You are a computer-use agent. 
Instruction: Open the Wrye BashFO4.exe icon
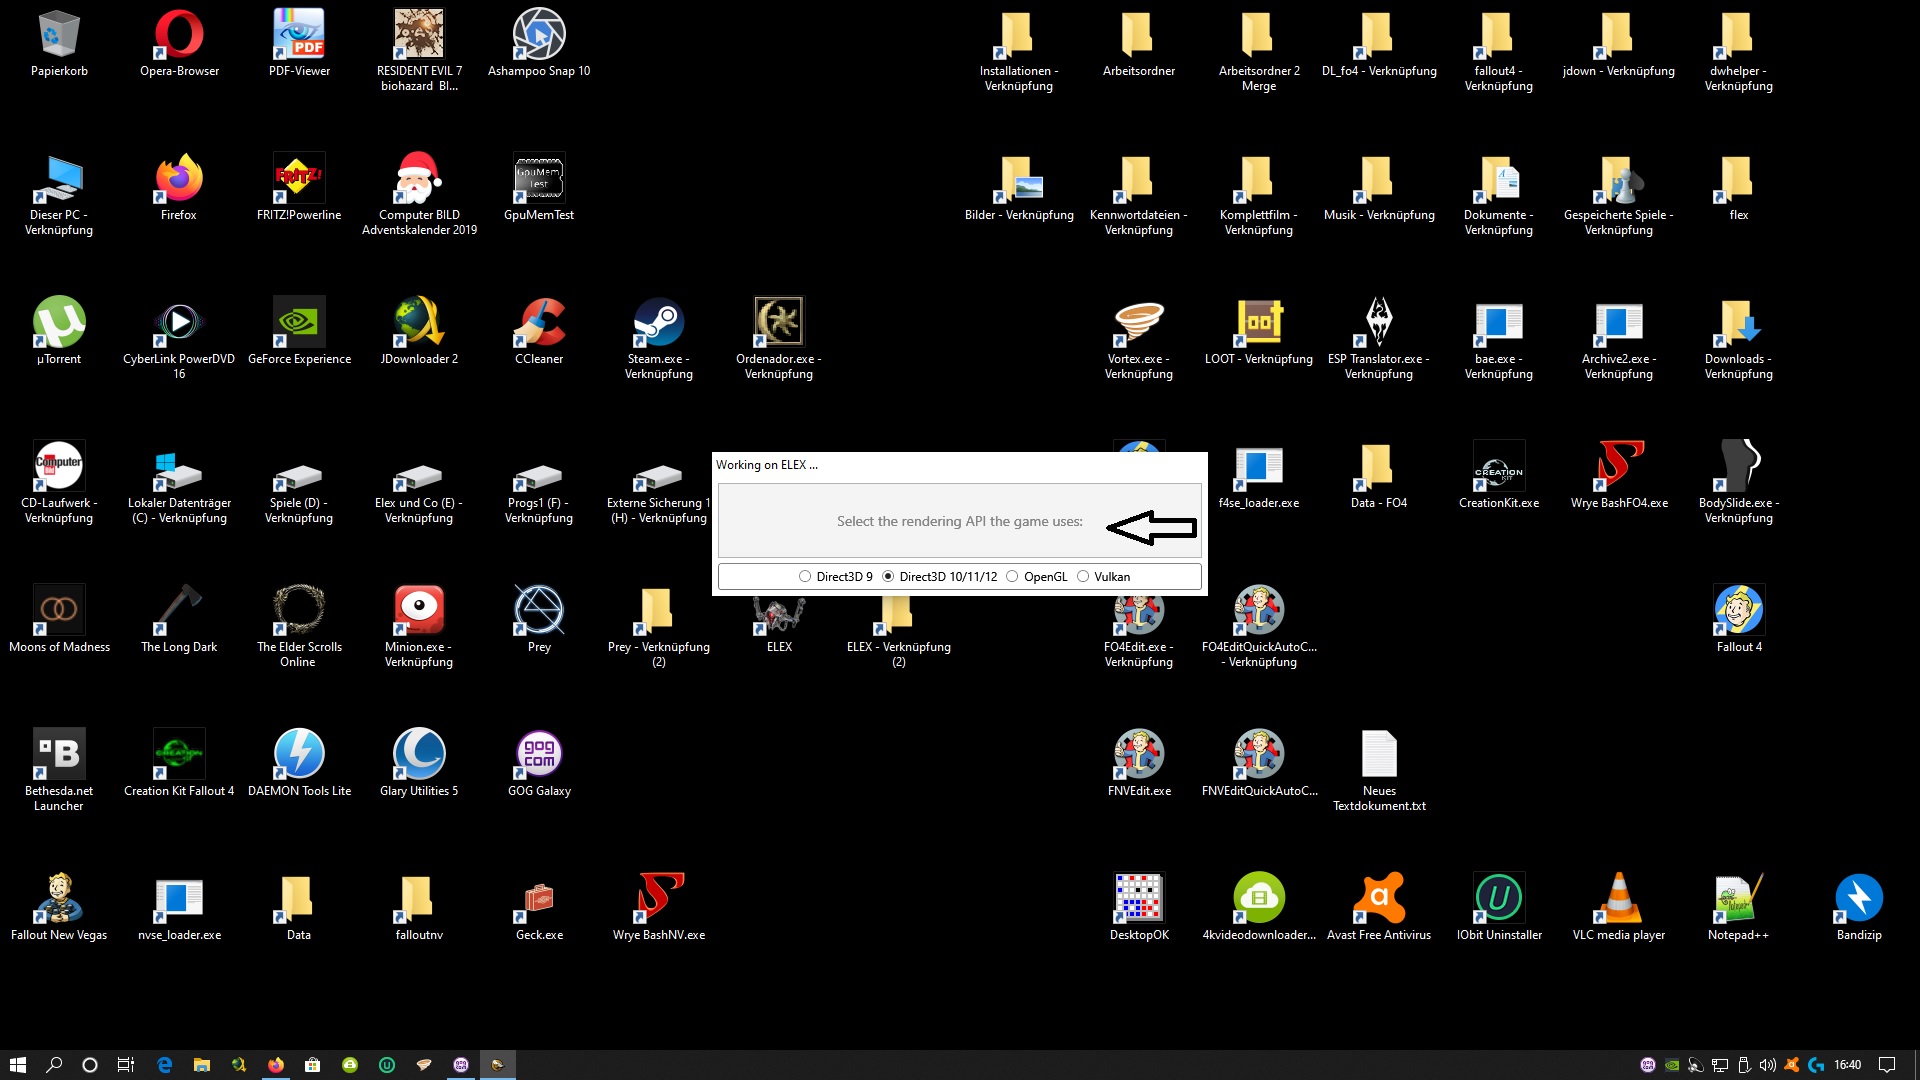pos(1619,467)
